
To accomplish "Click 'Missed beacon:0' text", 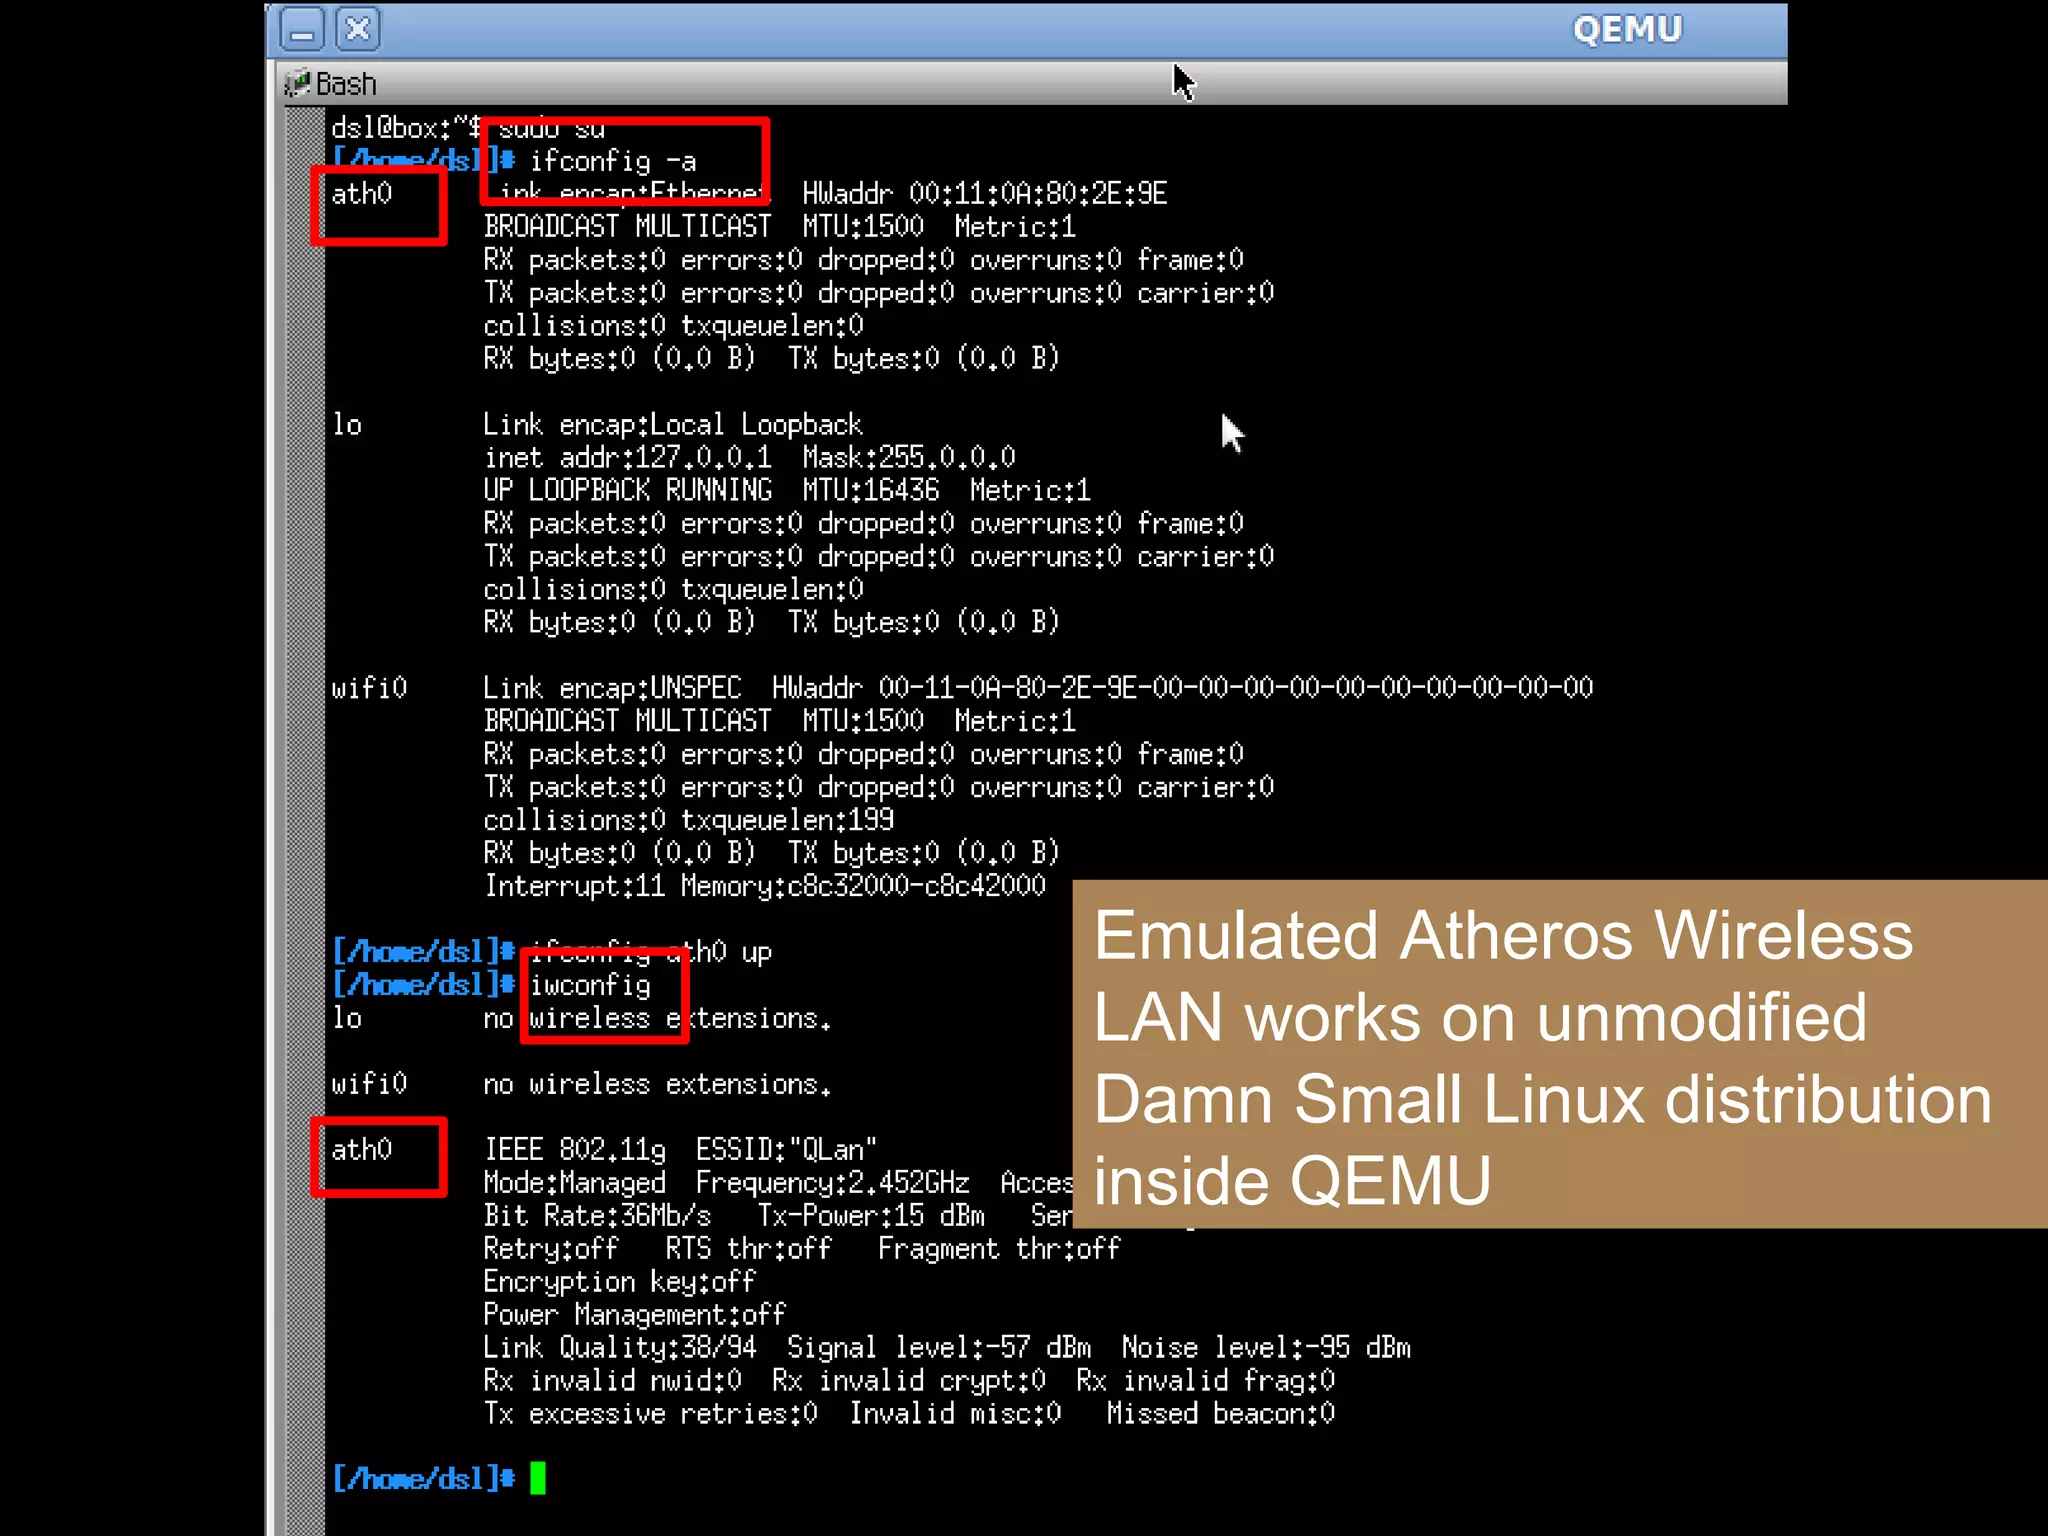I will [x=1221, y=1414].
